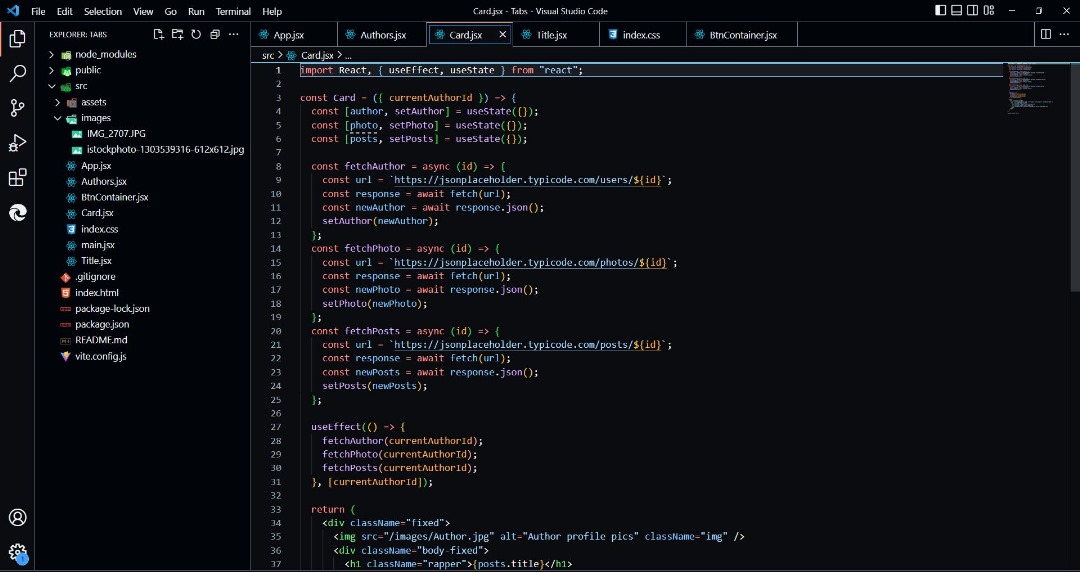Split the editor to the right
This screenshot has width=1080, height=572.
click(1046, 34)
